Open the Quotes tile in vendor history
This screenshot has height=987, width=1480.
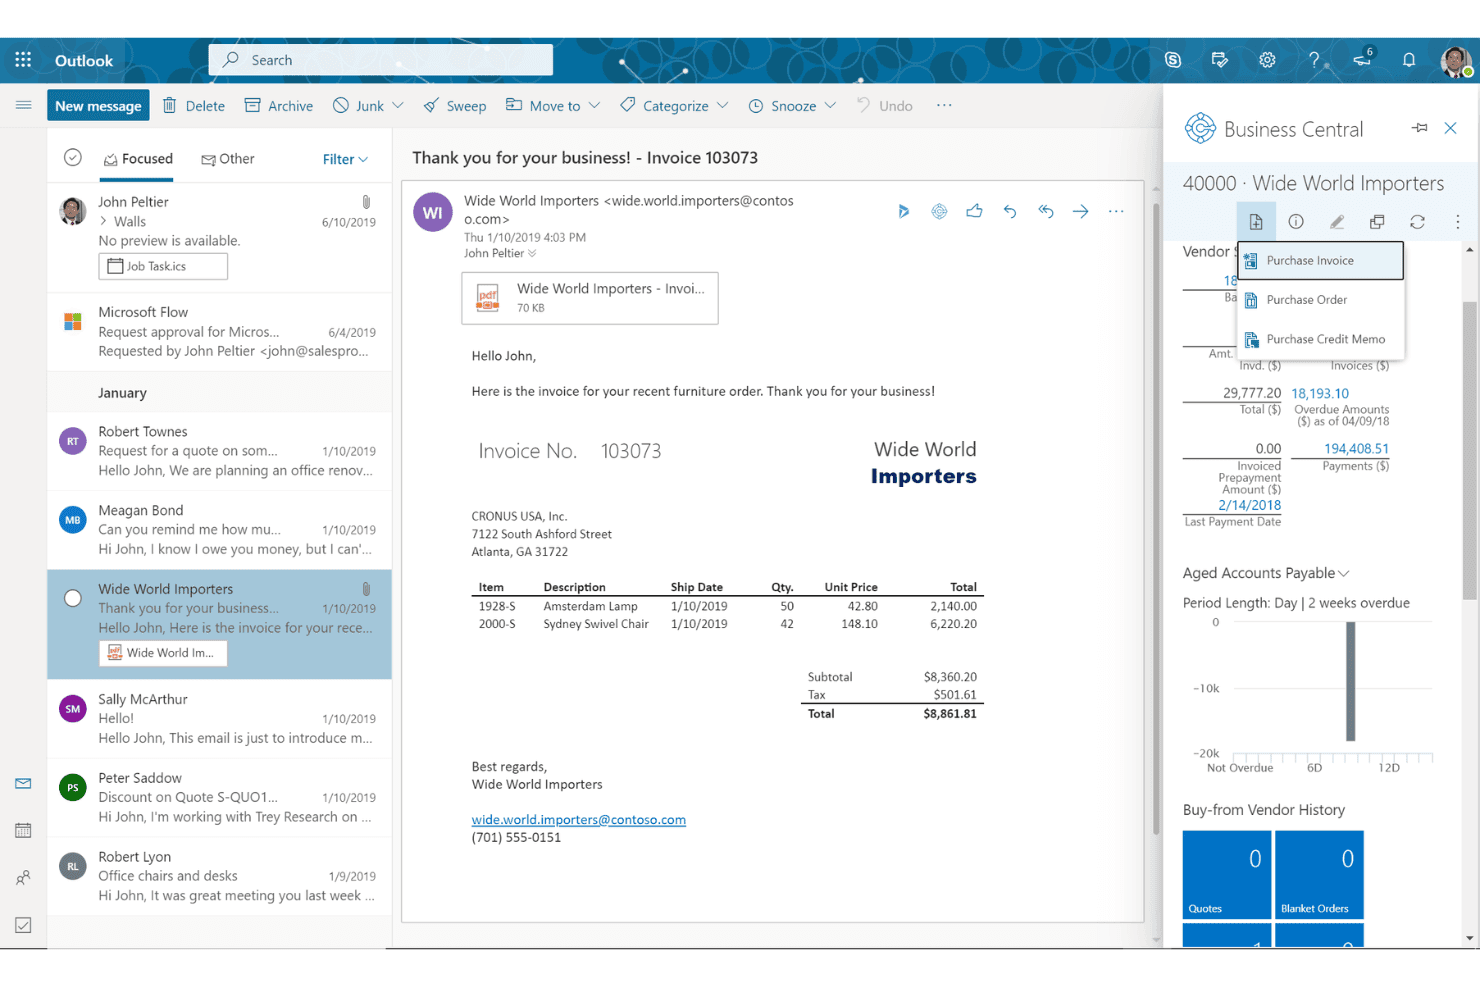(1227, 875)
